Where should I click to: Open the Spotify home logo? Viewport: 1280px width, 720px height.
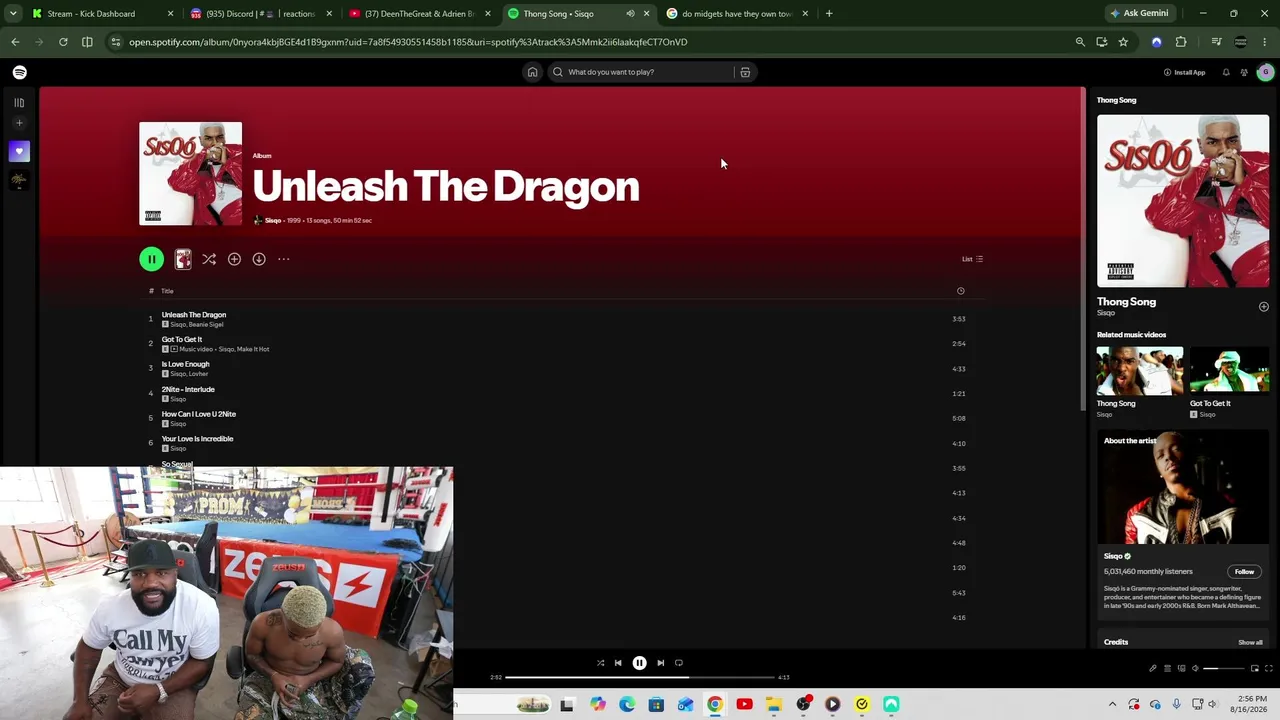click(20, 72)
